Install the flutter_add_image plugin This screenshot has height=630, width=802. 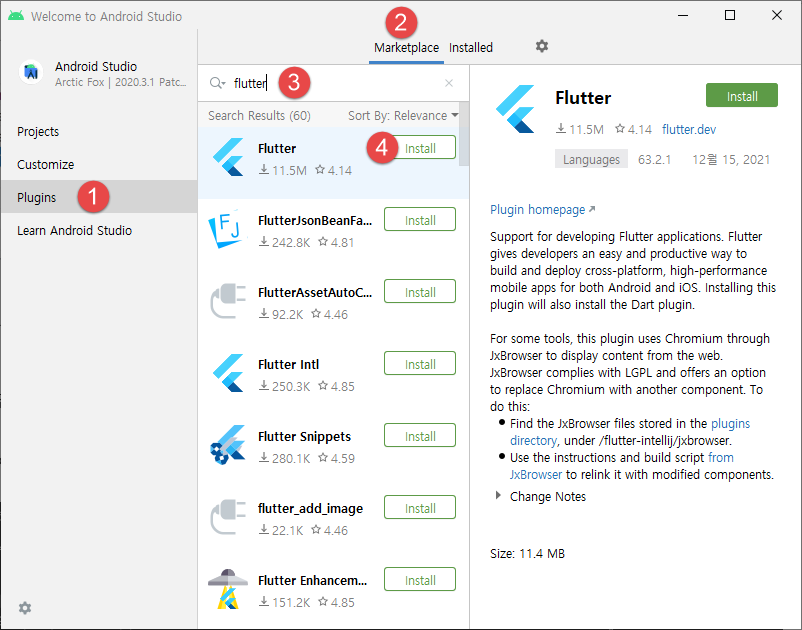tap(420, 508)
